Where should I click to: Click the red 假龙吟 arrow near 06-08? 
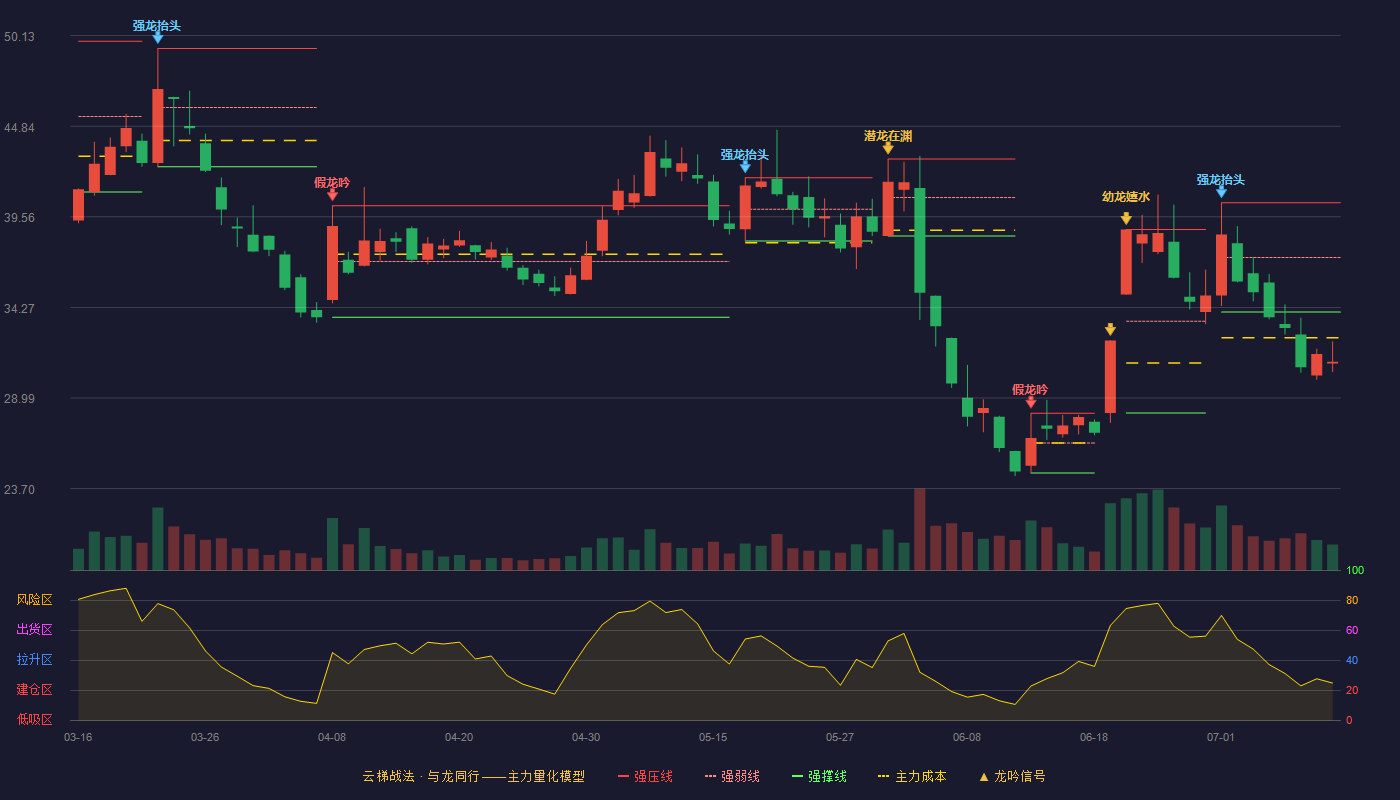1031,402
